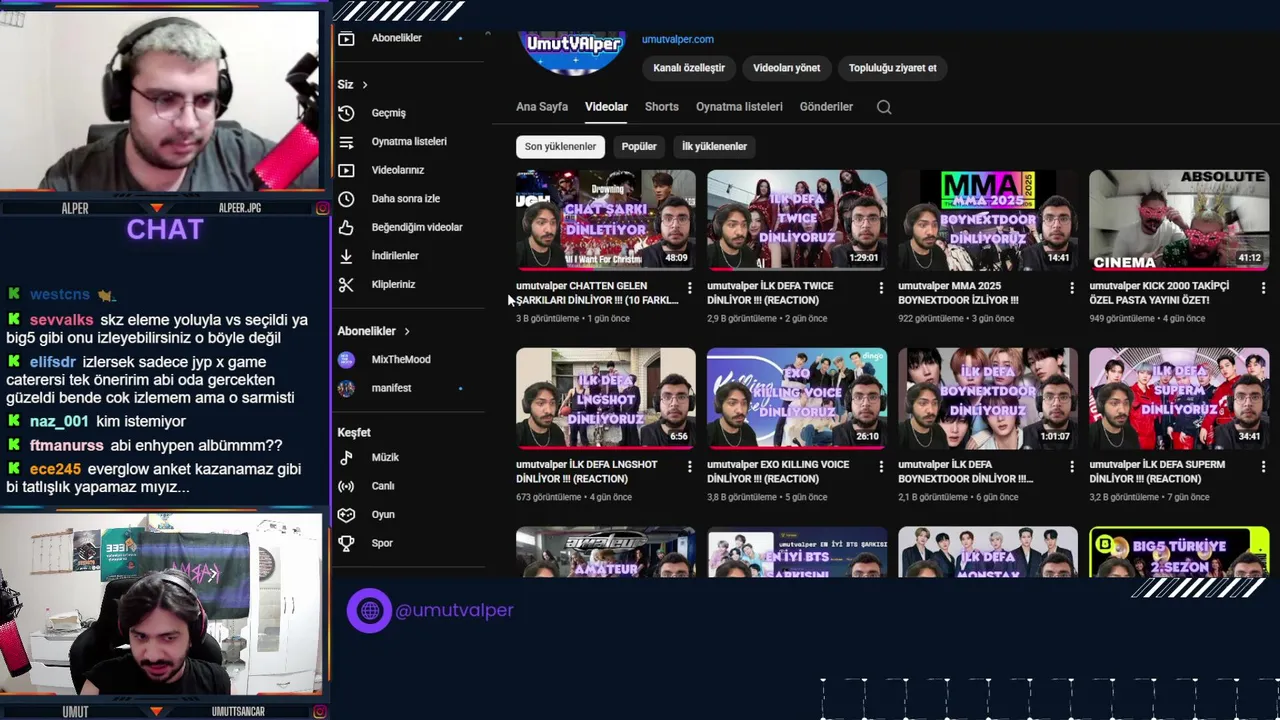The width and height of the screenshot is (1280, 720).
Task: Open CHATTEN GELEN ŞARKILARI DİNLİYOR video title
Action: (x=597, y=293)
